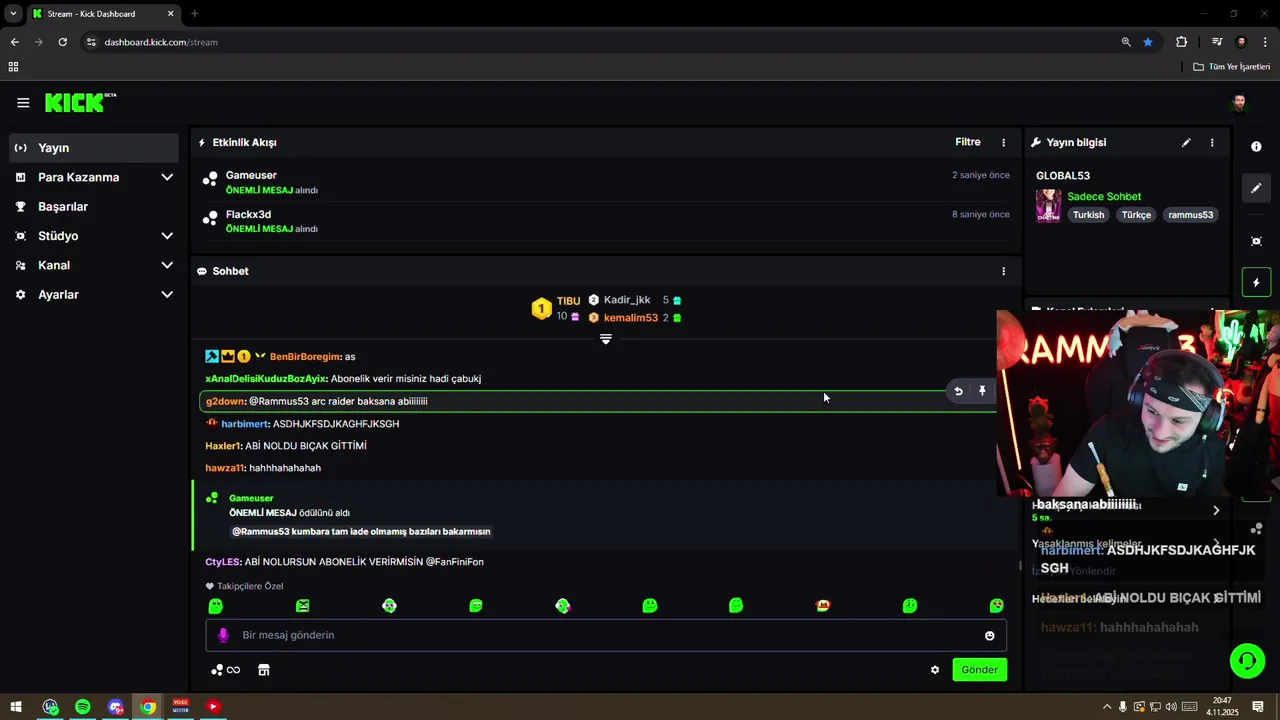Click the info icon in right sidebar
Image resolution: width=1280 pixels, height=720 pixels.
pos(1256,146)
